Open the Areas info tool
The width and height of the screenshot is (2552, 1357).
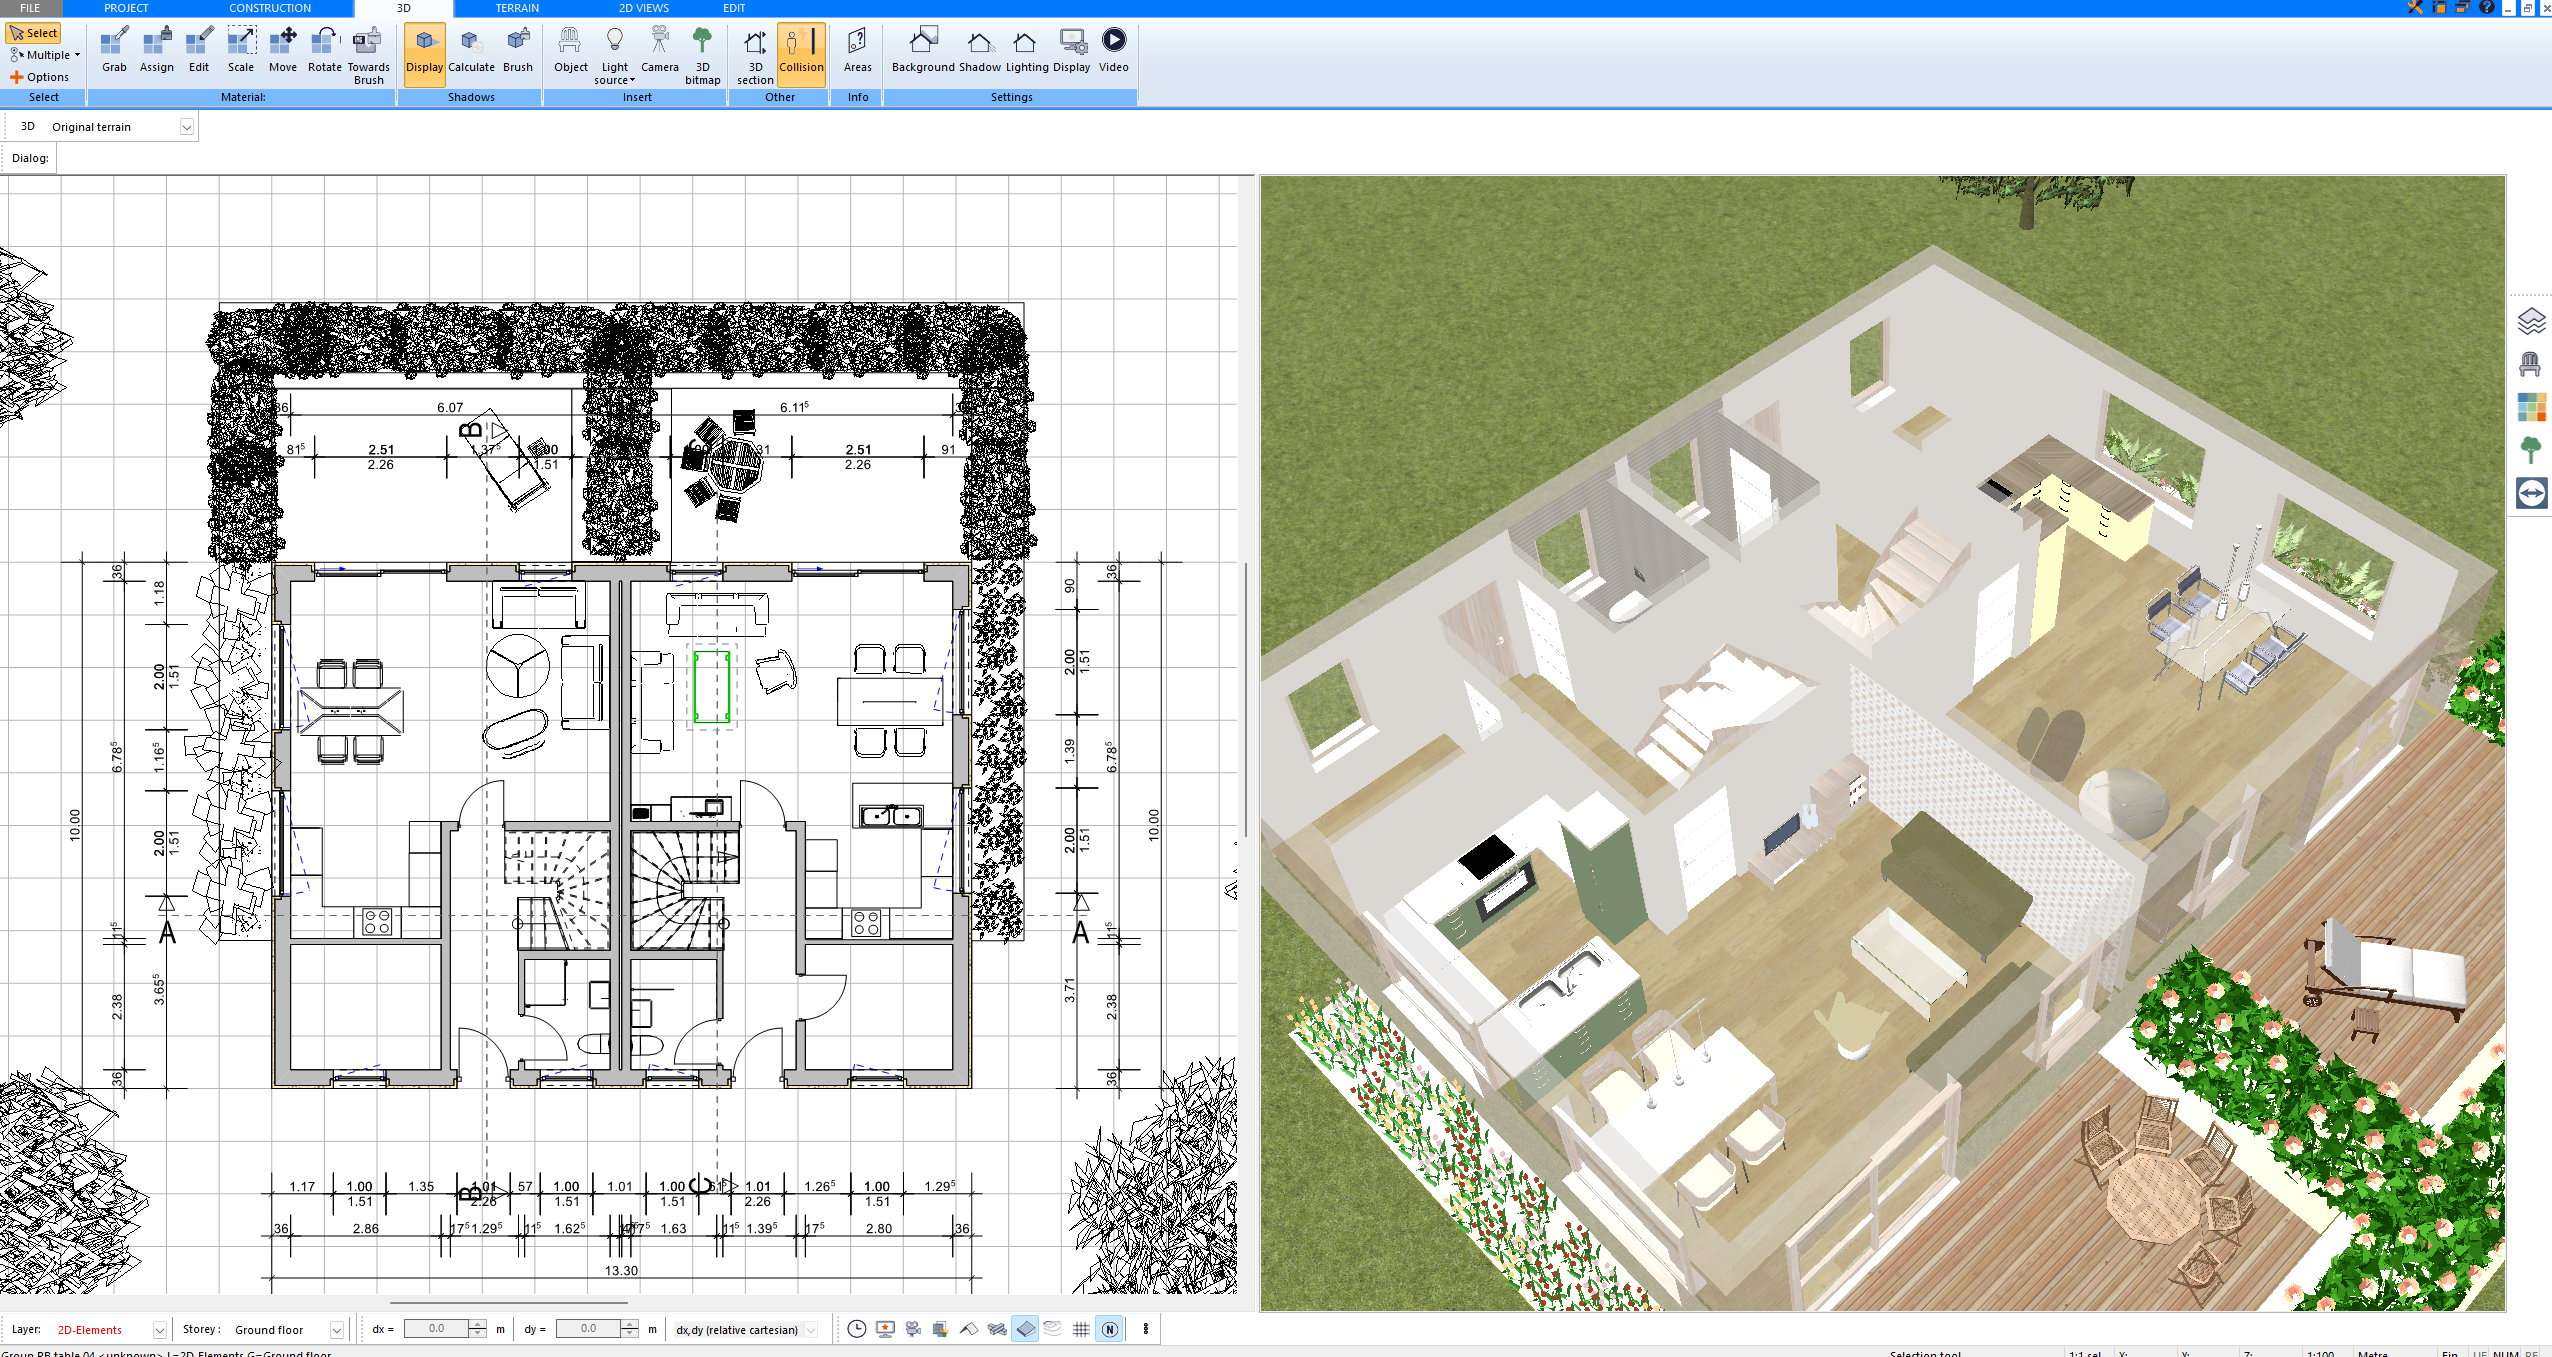coord(857,50)
